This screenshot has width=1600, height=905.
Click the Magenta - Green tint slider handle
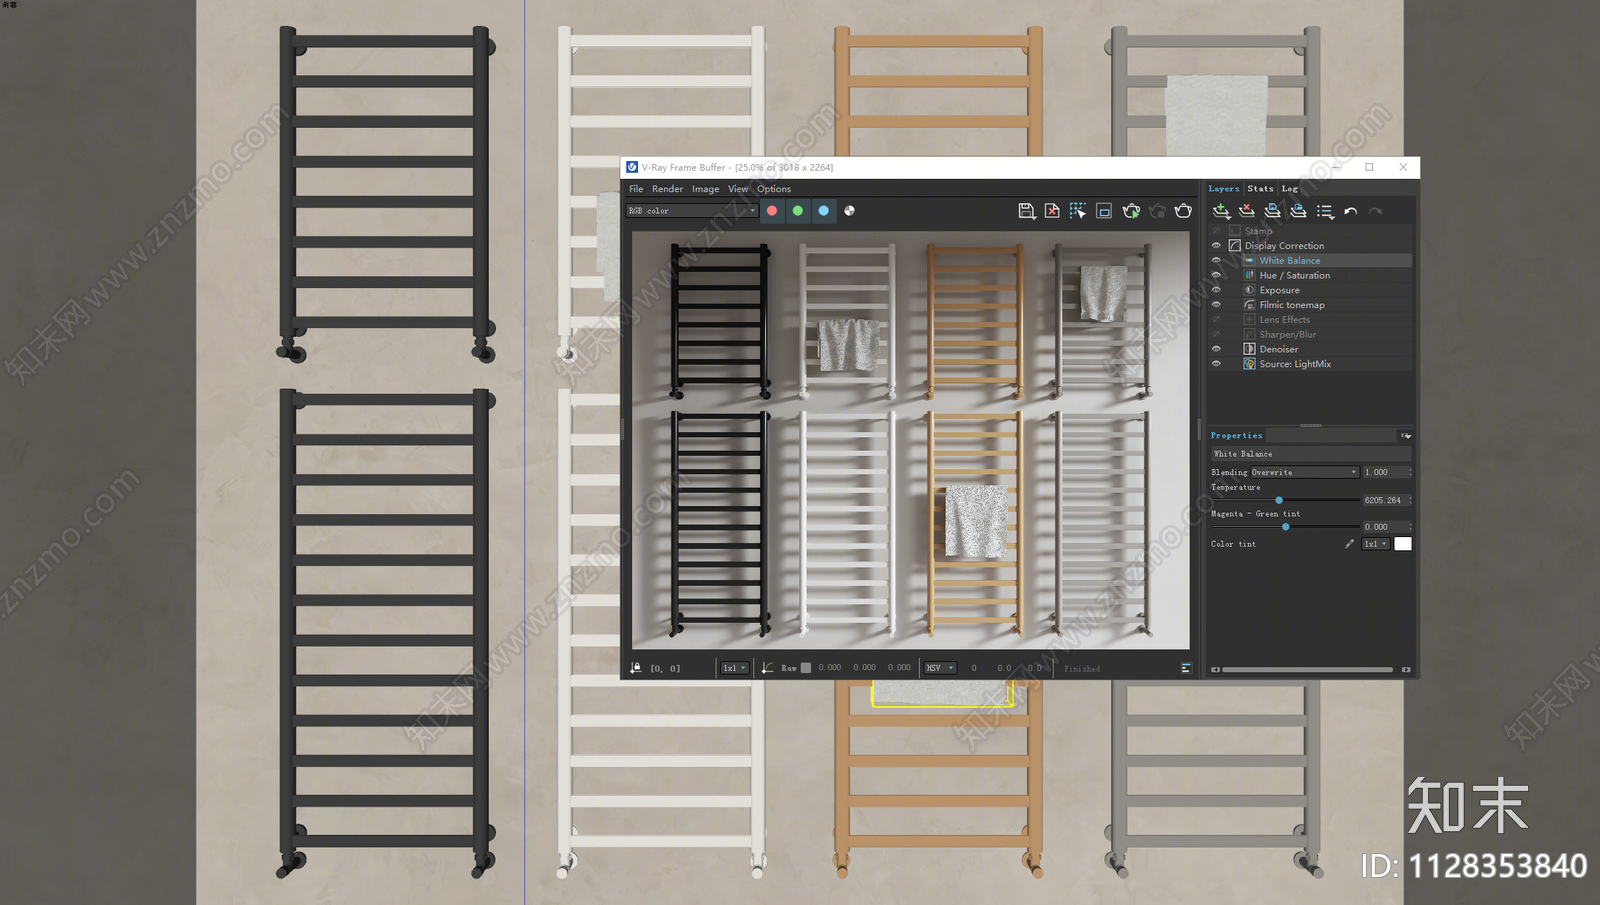point(1286,526)
